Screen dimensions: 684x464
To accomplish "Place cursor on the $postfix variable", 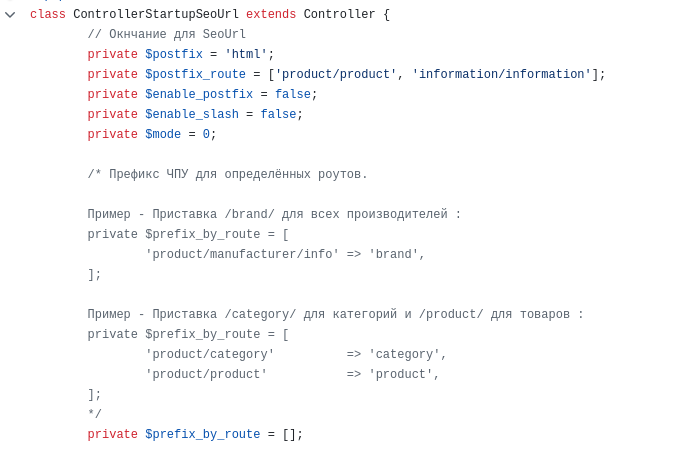I will [x=173, y=55].
